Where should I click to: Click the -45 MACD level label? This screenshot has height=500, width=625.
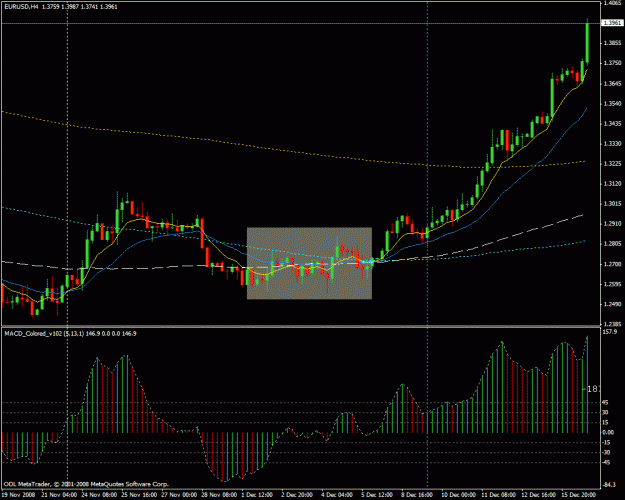click(x=607, y=463)
